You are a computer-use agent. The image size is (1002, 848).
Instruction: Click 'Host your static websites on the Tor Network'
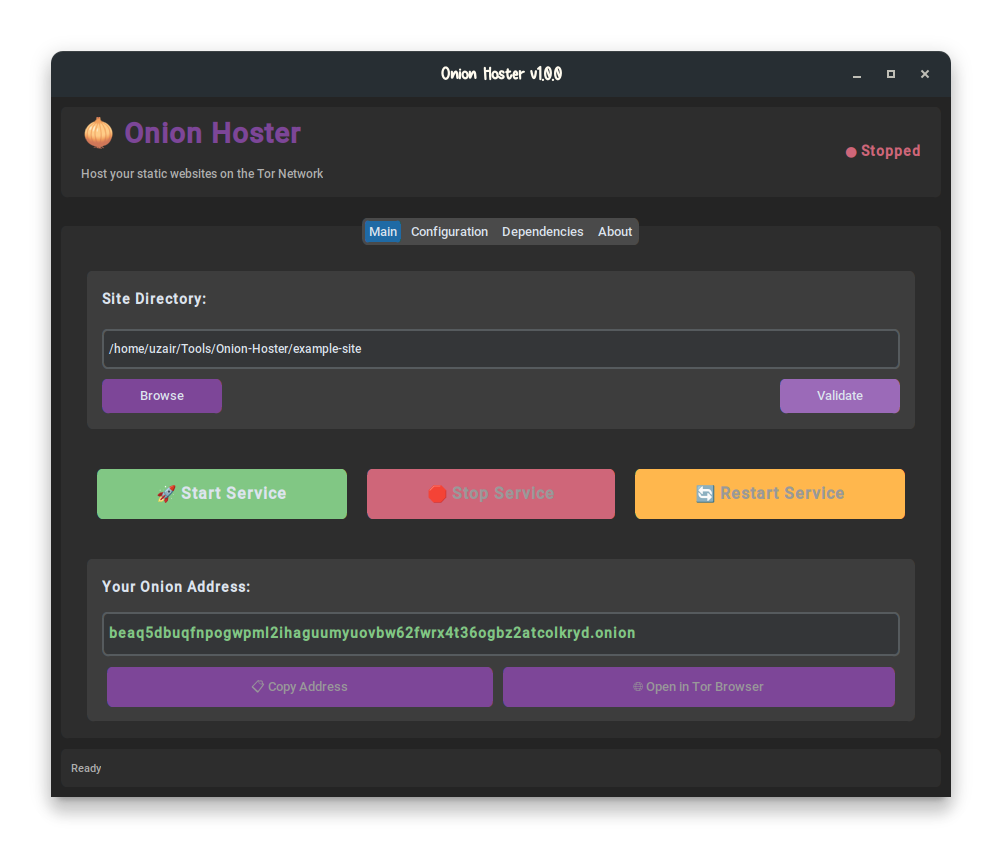pyautogui.click(x=202, y=174)
